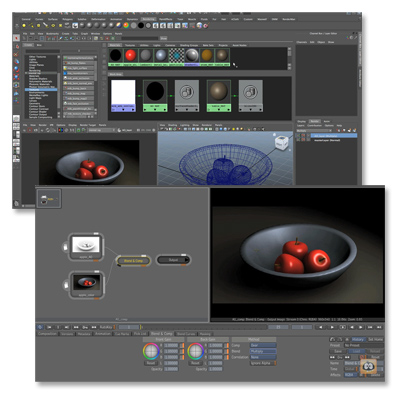Click the mascot icon on the composite window
Viewport: 400px width, 400px height.
368,366
